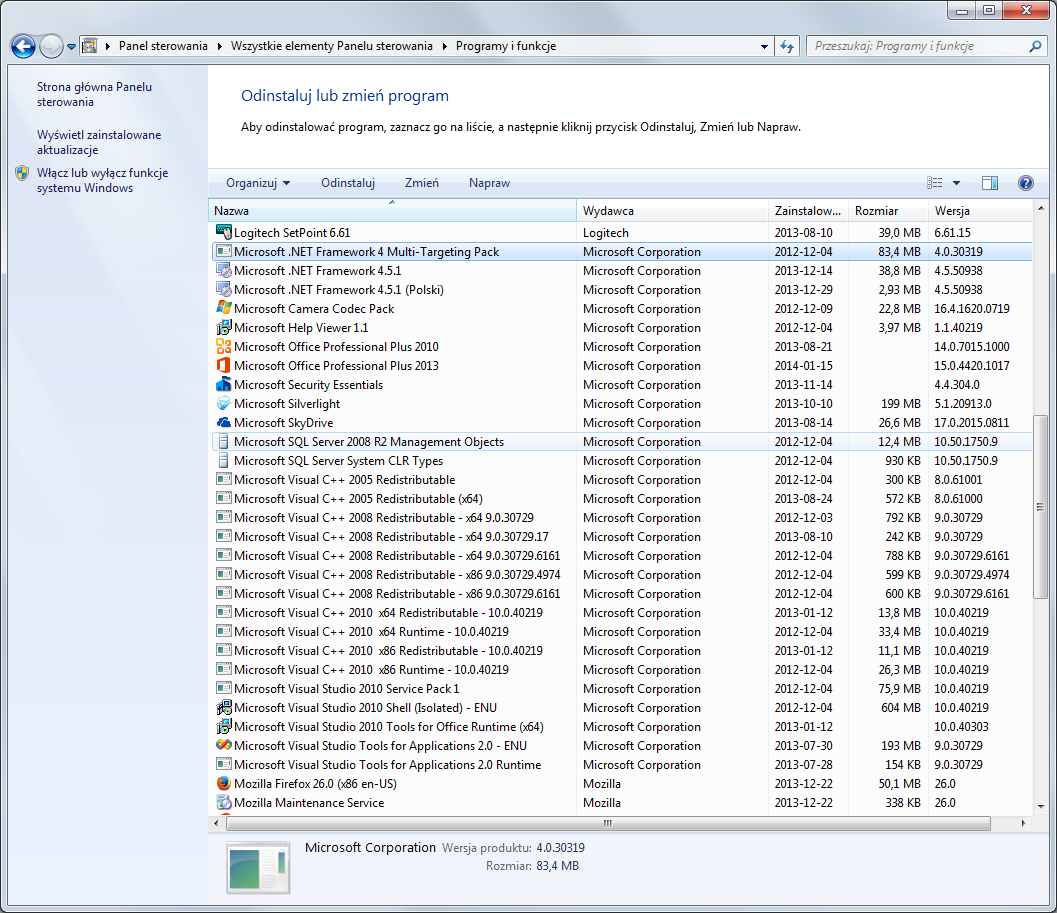The height and width of the screenshot is (913, 1057).
Task: Click Microsoft SQL Server 2008 R2 Management Objects icon
Action: point(224,442)
